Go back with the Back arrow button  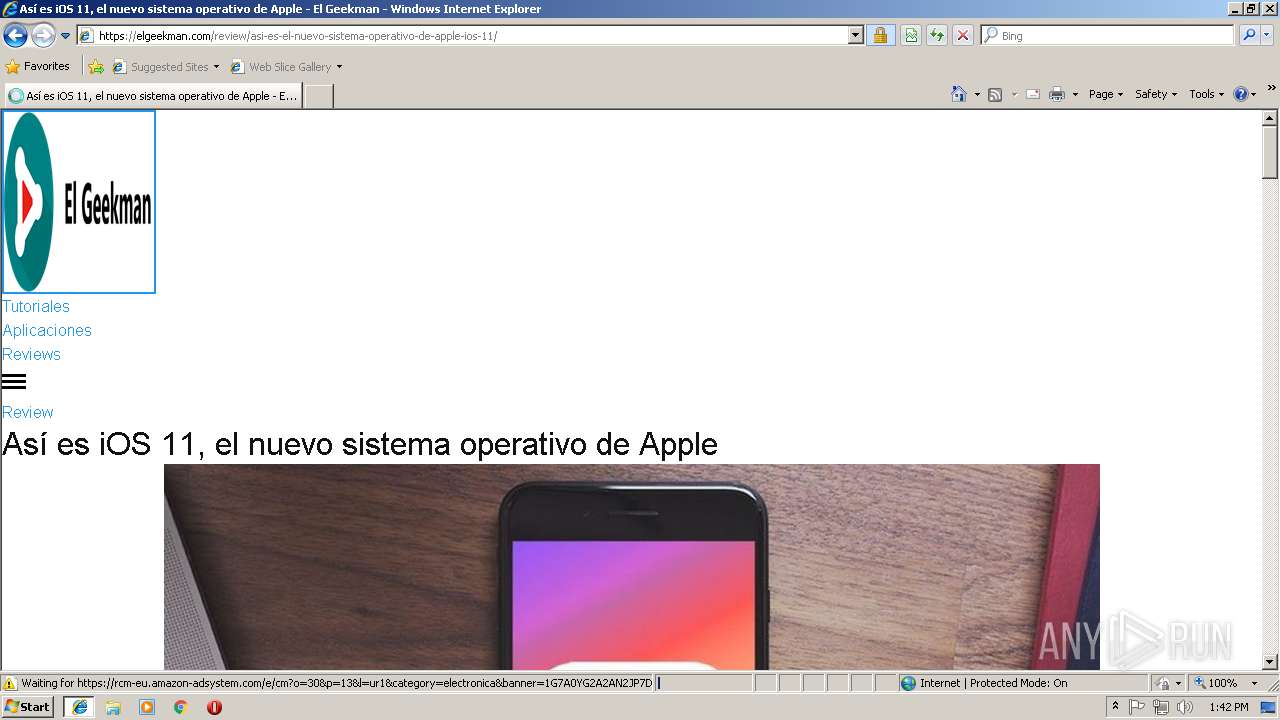pyautogui.click(x=15, y=36)
